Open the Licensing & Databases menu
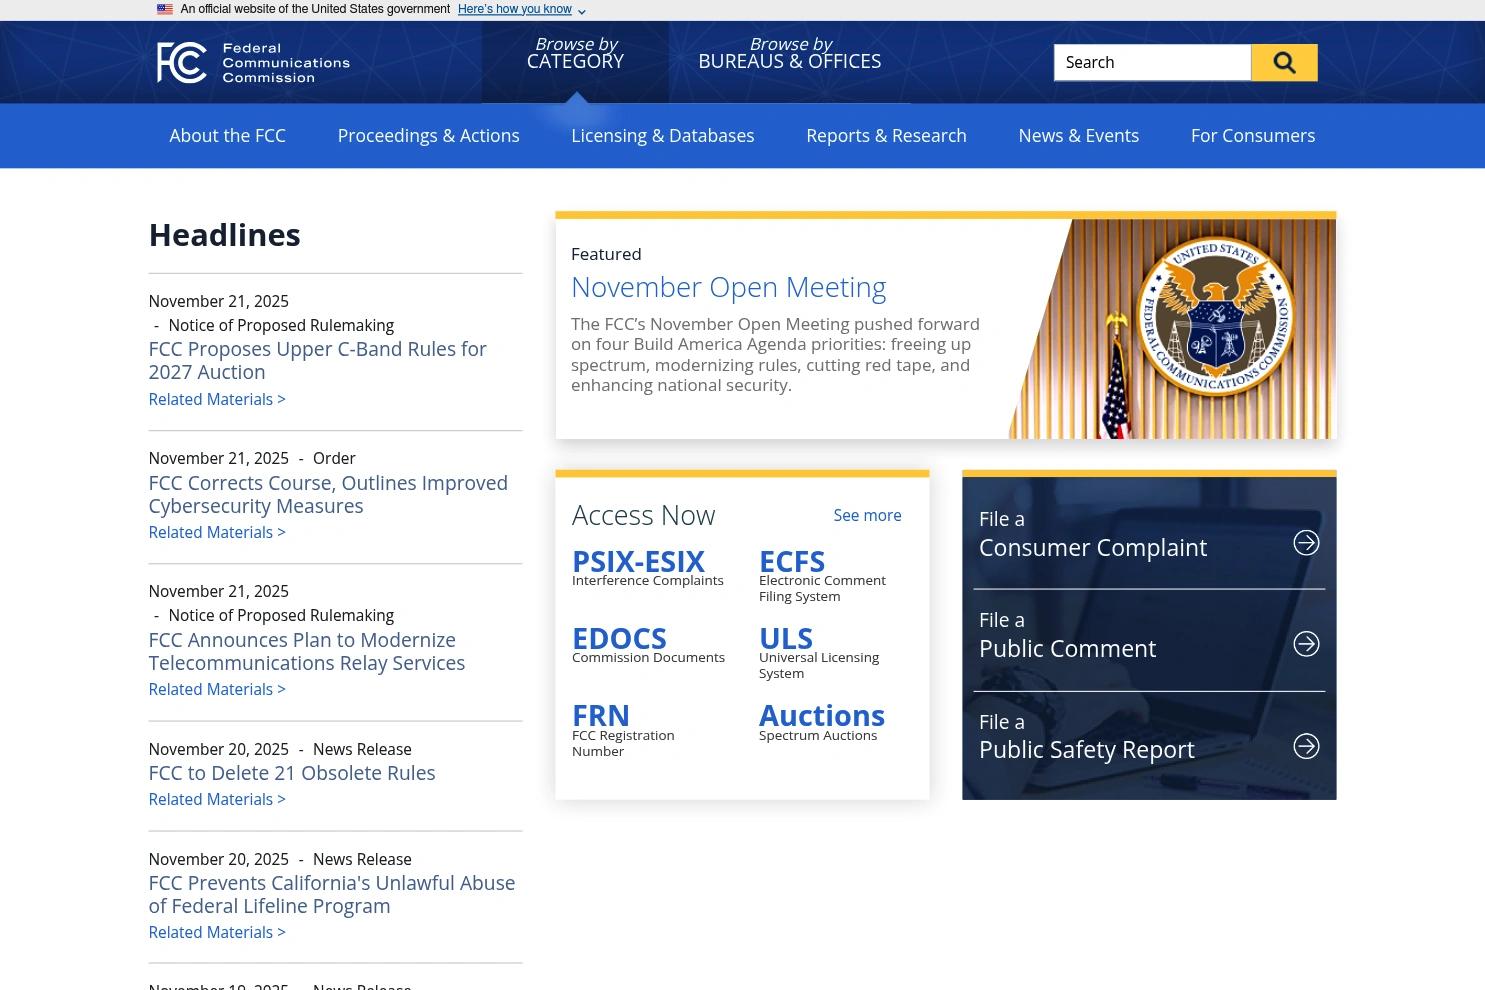 point(663,135)
